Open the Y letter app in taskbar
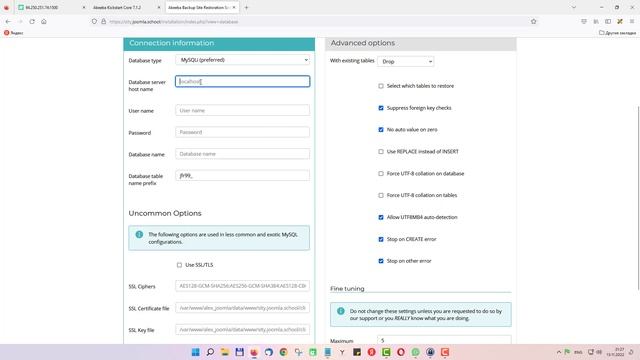The image size is (640, 360). [342, 352]
